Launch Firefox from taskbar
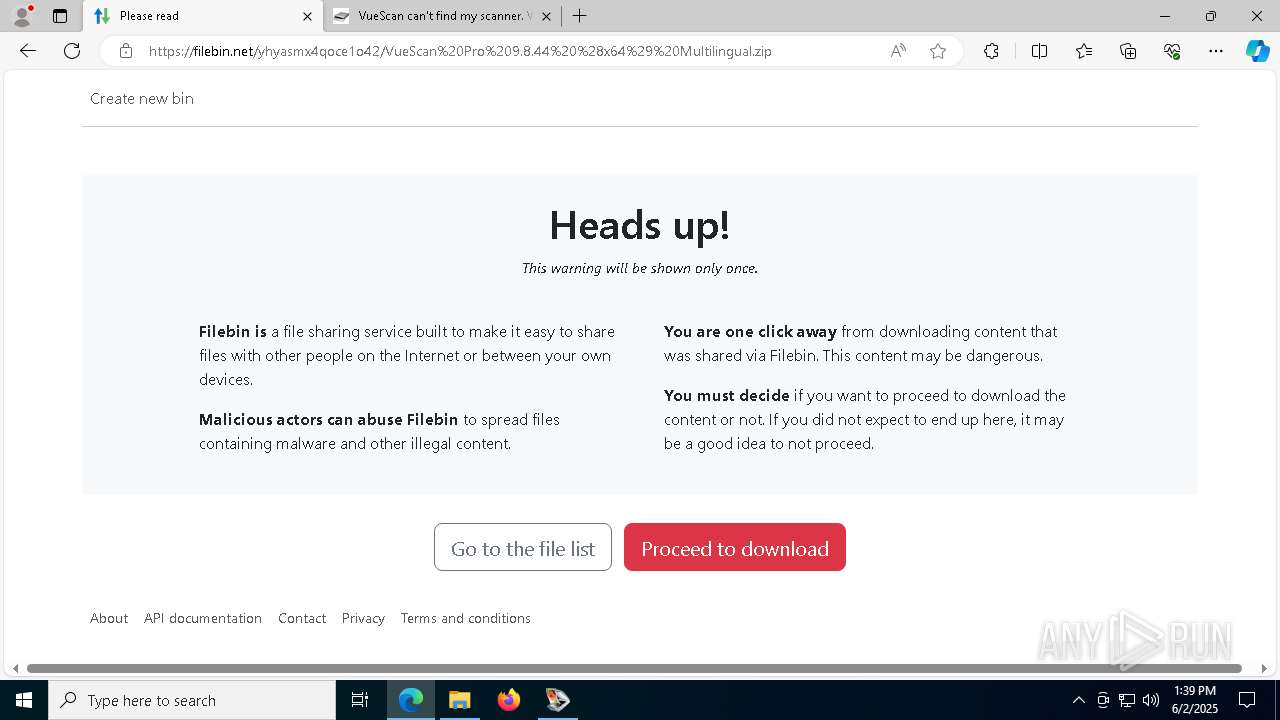This screenshot has height=720, width=1280. (x=509, y=700)
